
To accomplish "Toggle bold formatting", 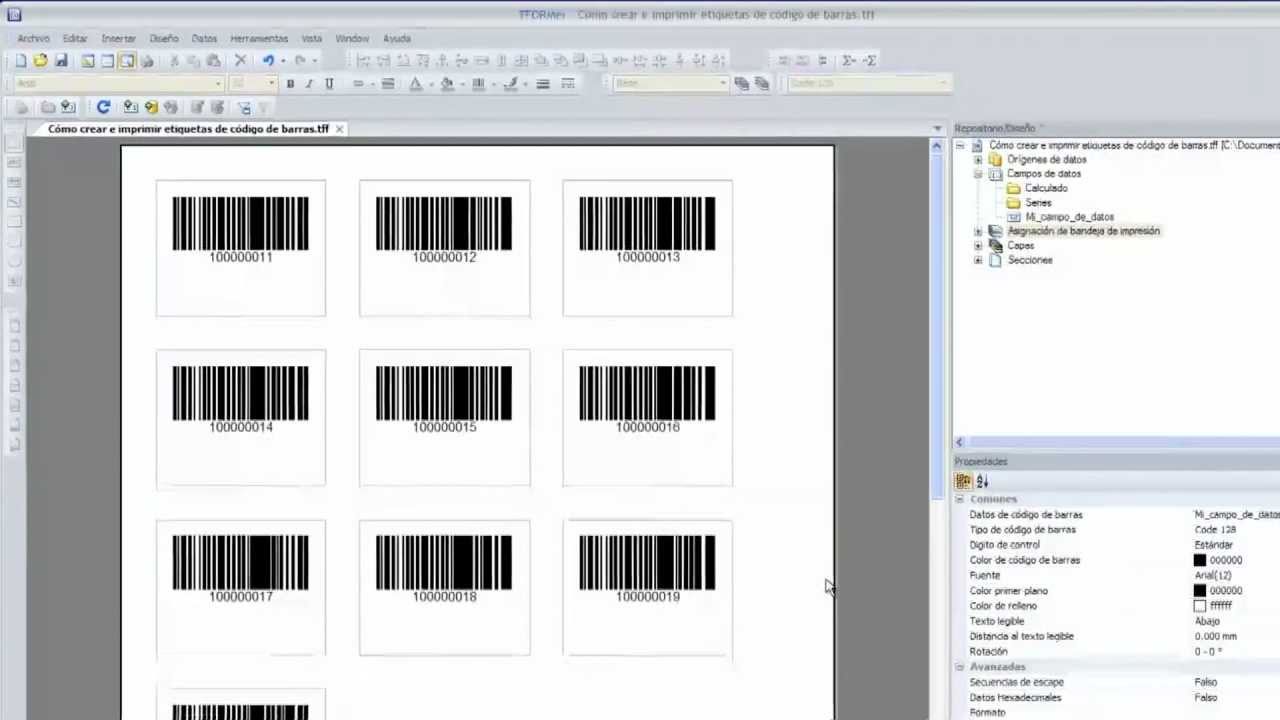I will pos(290,84).
